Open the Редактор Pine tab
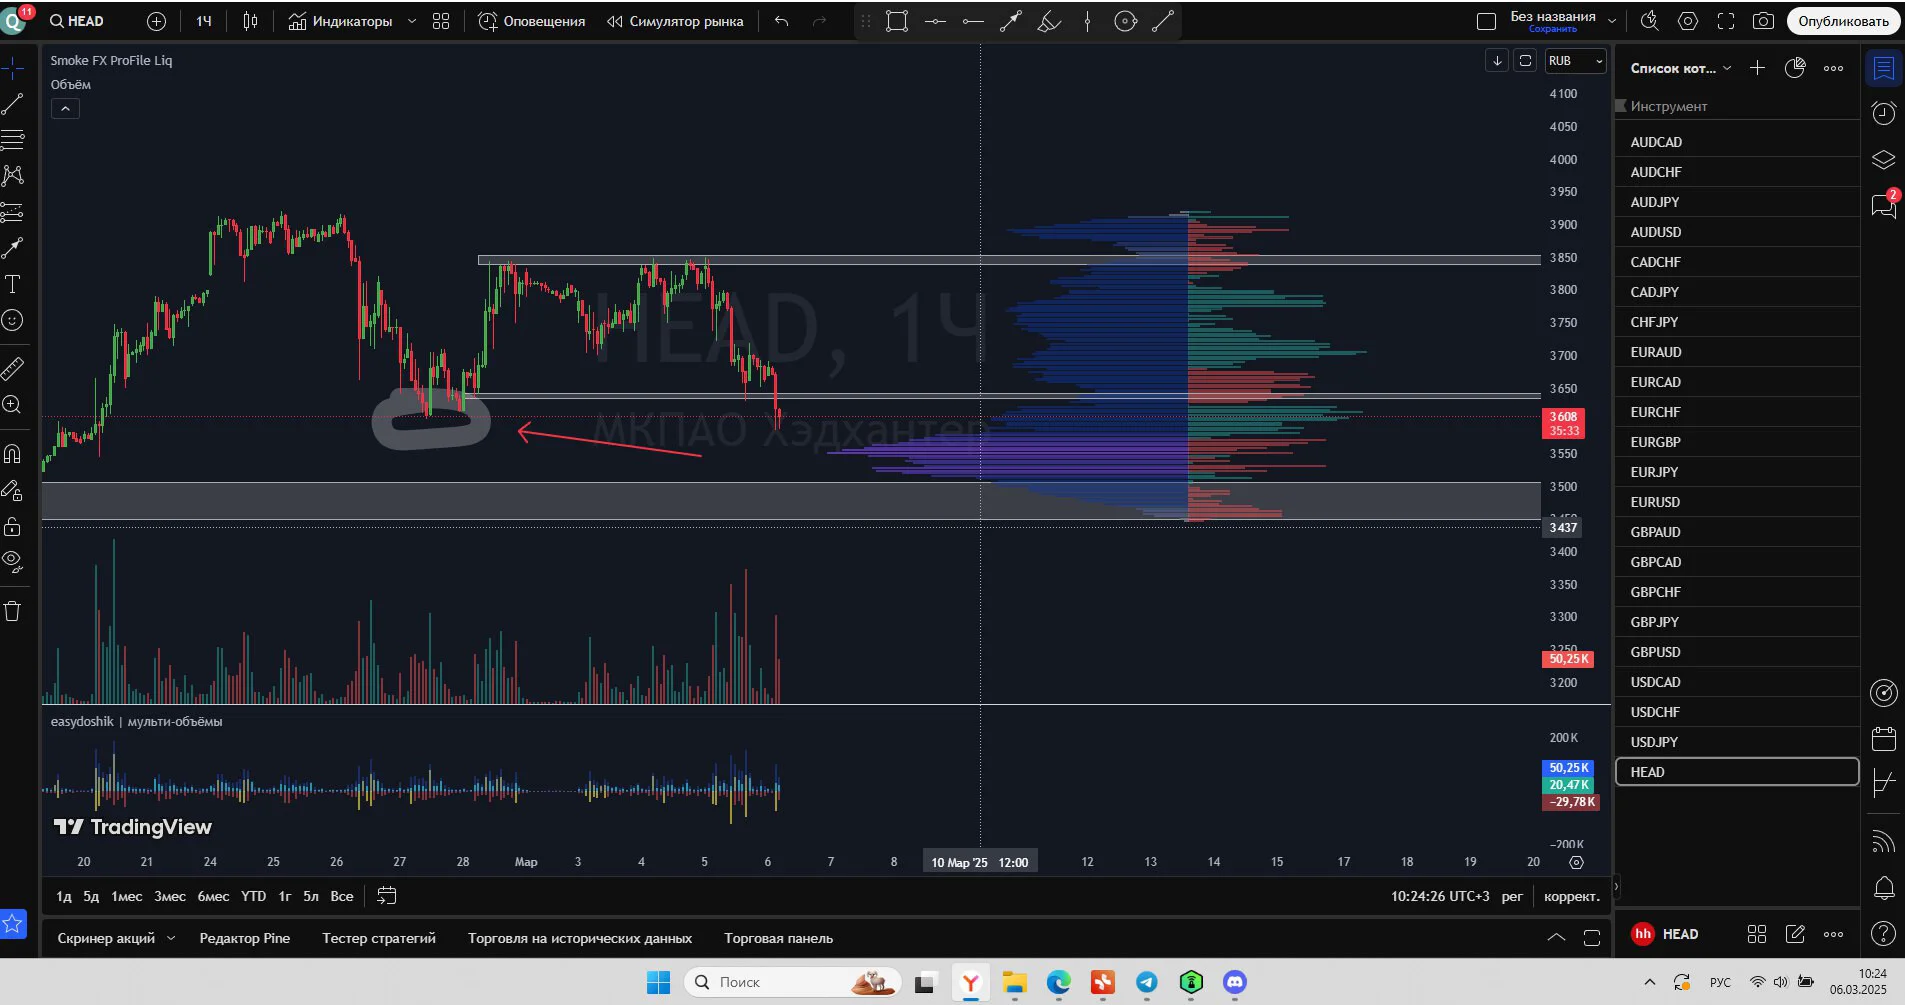The width and height of the screenshot is (1905, 1005). [245, 938]
